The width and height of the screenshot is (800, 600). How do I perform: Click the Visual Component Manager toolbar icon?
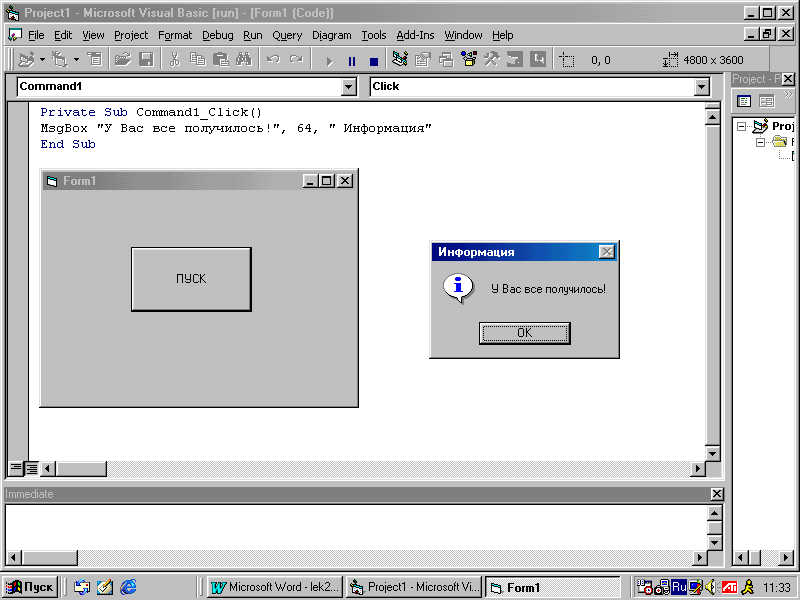(x=538, y=60)
